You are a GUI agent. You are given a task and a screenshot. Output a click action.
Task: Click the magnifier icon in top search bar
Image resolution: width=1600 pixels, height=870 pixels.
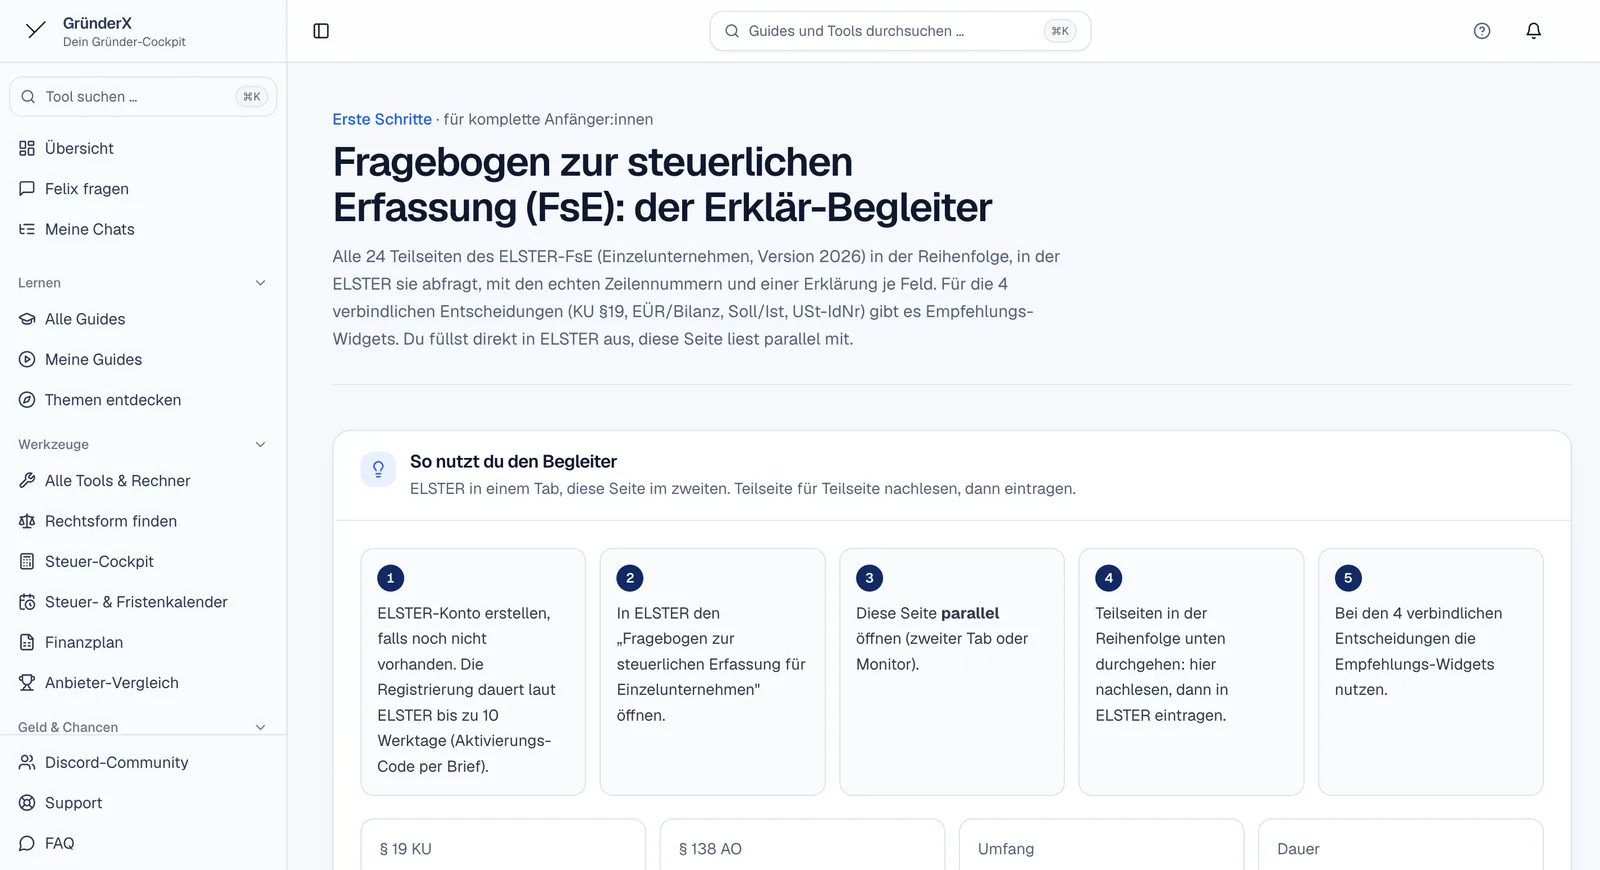click(x=732, y=31)
